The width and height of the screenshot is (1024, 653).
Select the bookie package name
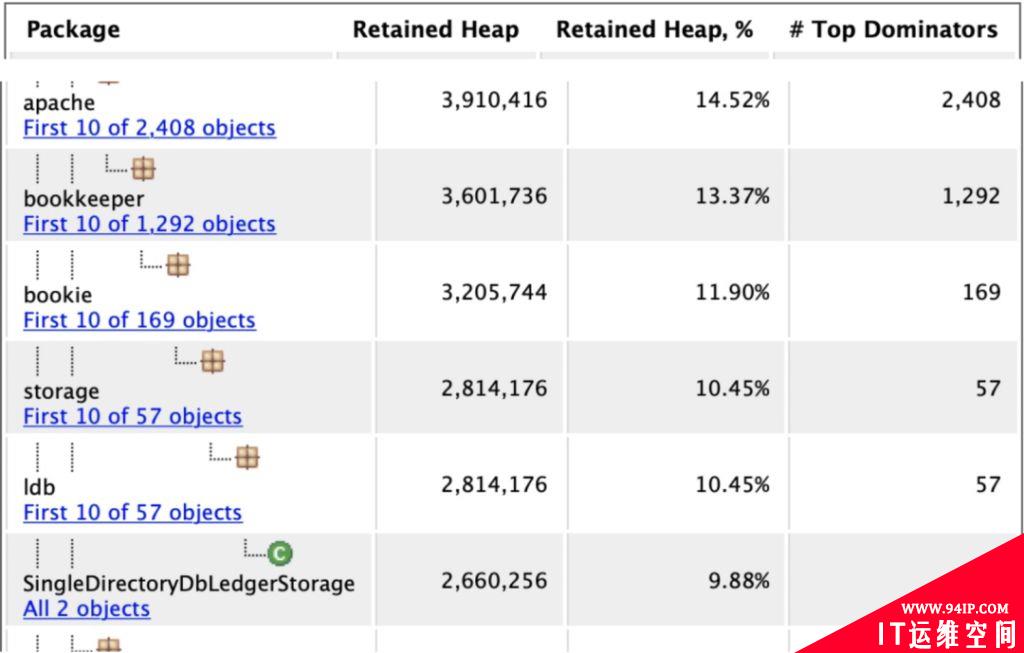click(x=57, y=295)
